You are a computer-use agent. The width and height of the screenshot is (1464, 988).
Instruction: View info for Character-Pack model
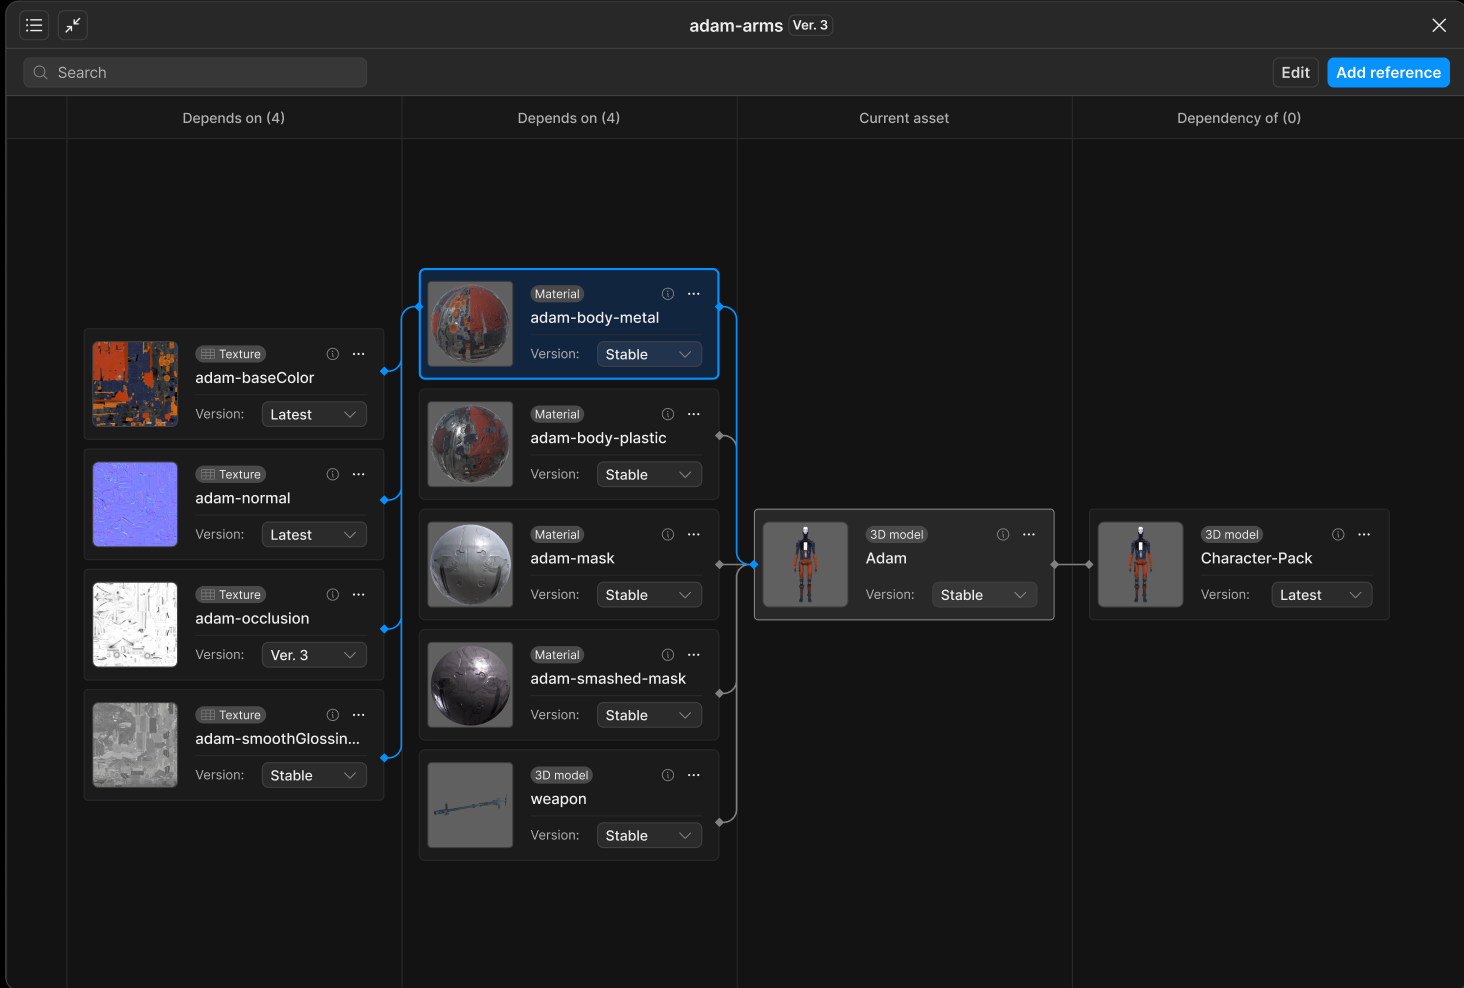click(x=1337, y=534)
